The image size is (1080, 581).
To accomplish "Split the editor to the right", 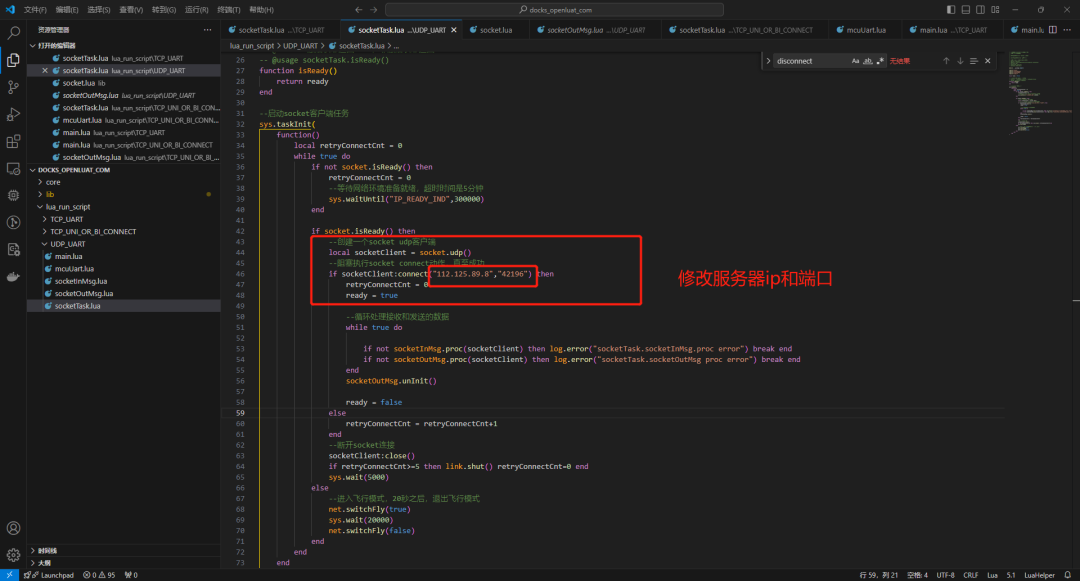I will [x=1052, y=30].
